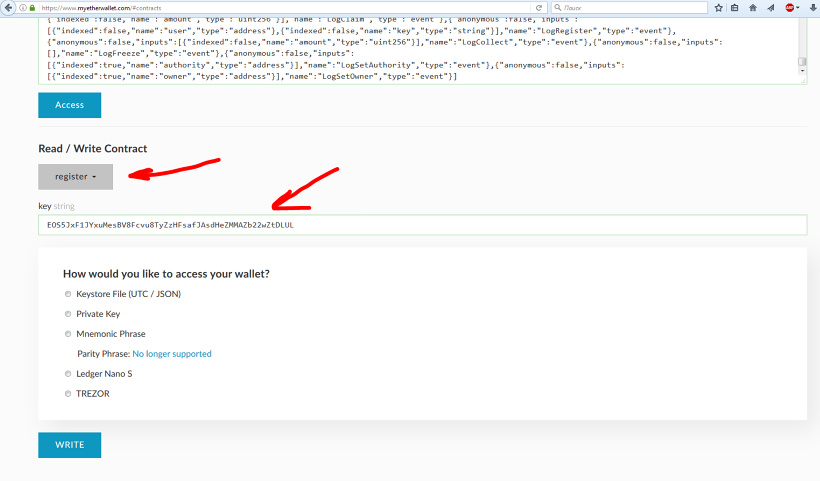
Task: Click the blue WRITE button
Action: tap(70, 445)
